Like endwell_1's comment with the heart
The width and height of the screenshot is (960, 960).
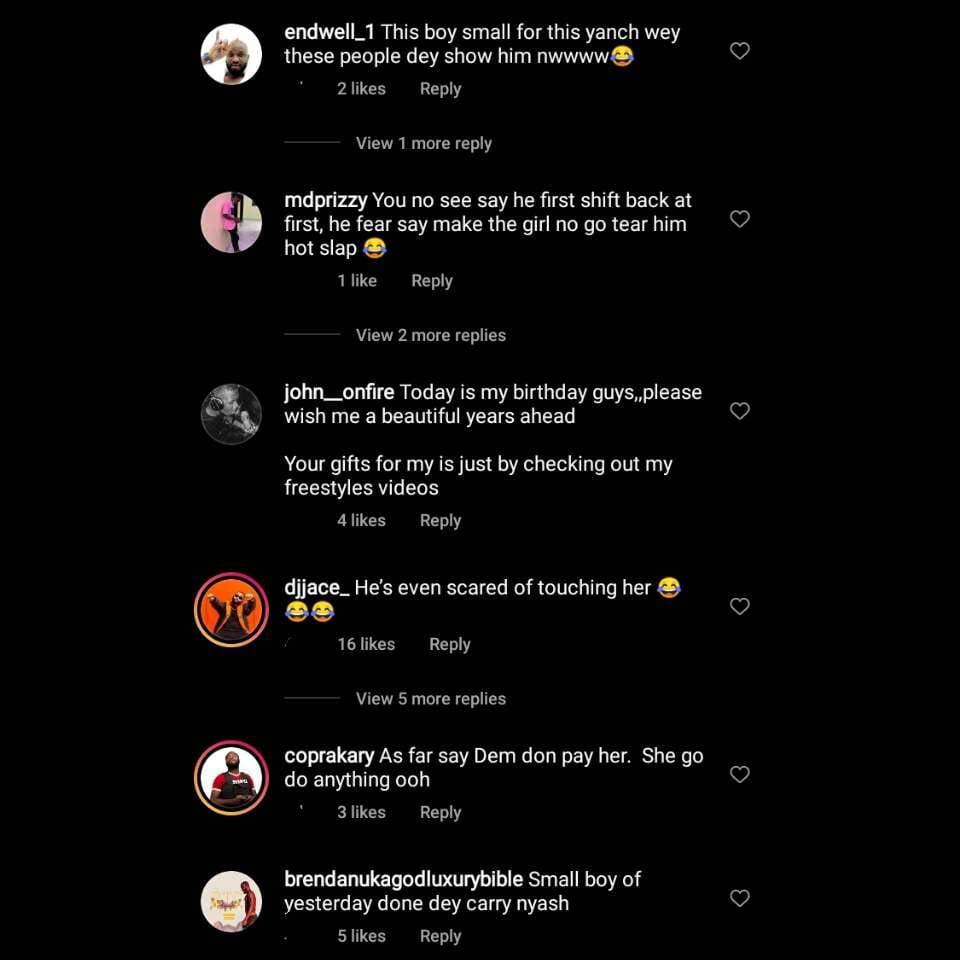click(740, 51)
